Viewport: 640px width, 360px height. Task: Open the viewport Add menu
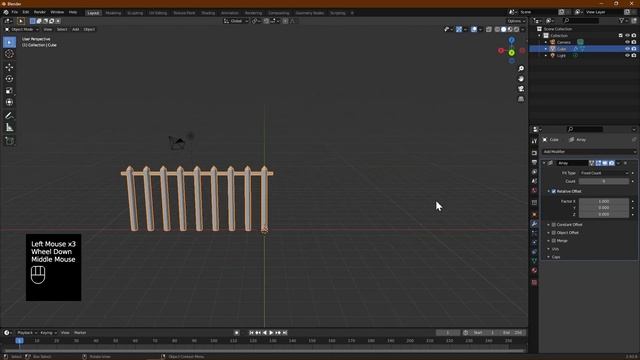tap(76, 29)
